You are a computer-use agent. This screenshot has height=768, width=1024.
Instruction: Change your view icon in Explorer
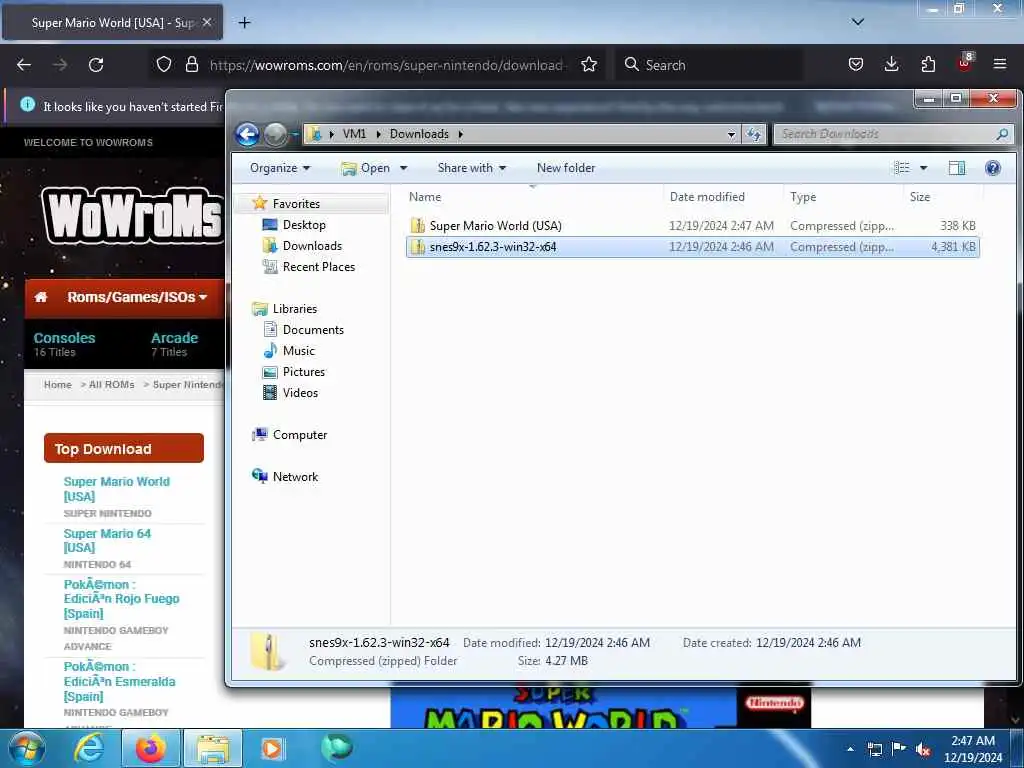[901, 168]
